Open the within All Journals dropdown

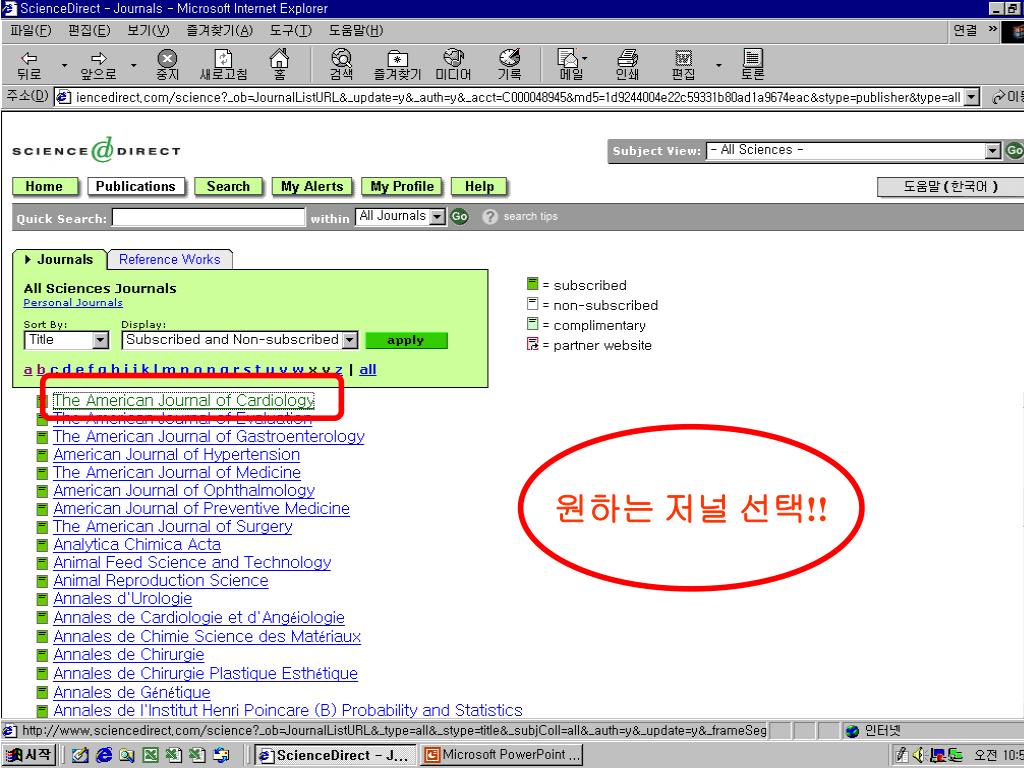pos(438,217)
